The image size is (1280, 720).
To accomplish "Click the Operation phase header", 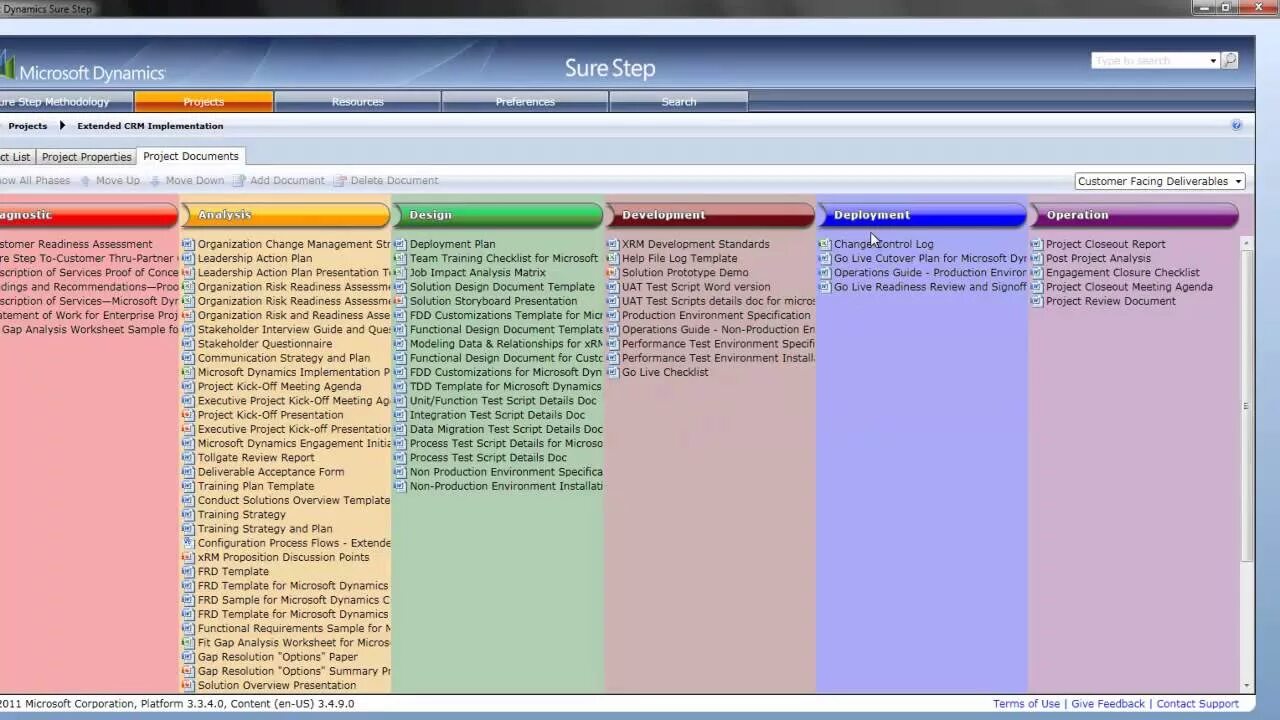I will pos(1134,215).
